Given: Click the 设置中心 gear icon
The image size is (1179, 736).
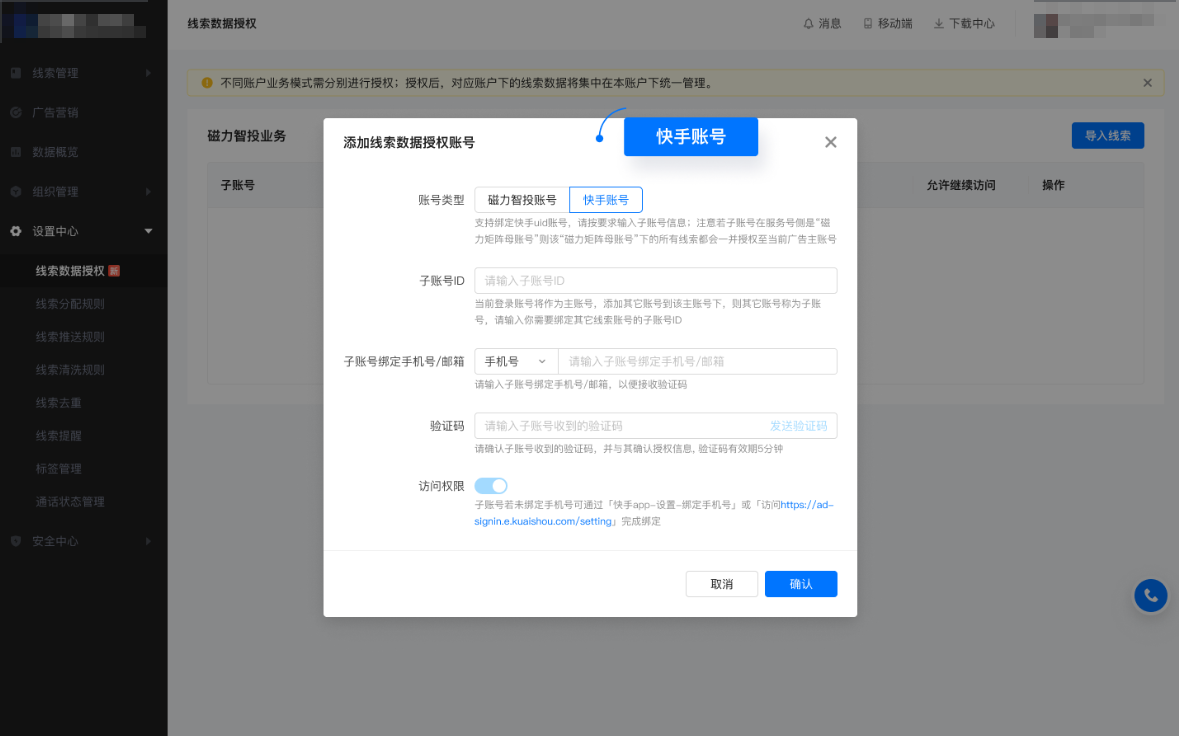Looking at the screenshot, I should (16, 231).
